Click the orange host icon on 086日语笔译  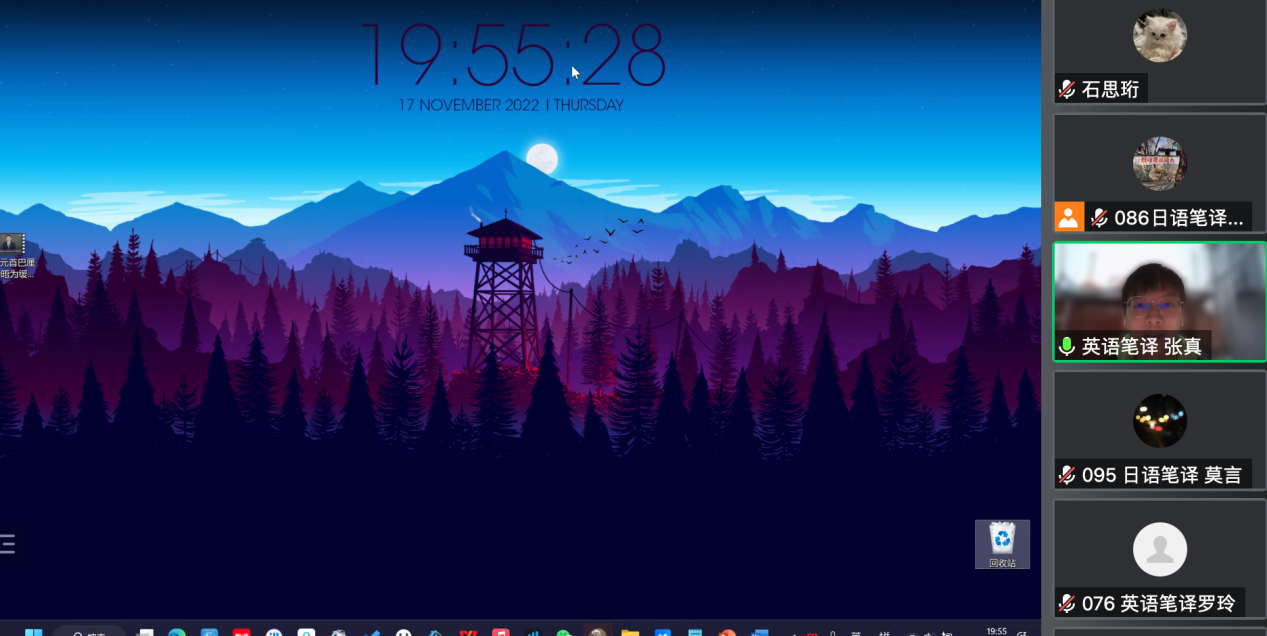1070,217
